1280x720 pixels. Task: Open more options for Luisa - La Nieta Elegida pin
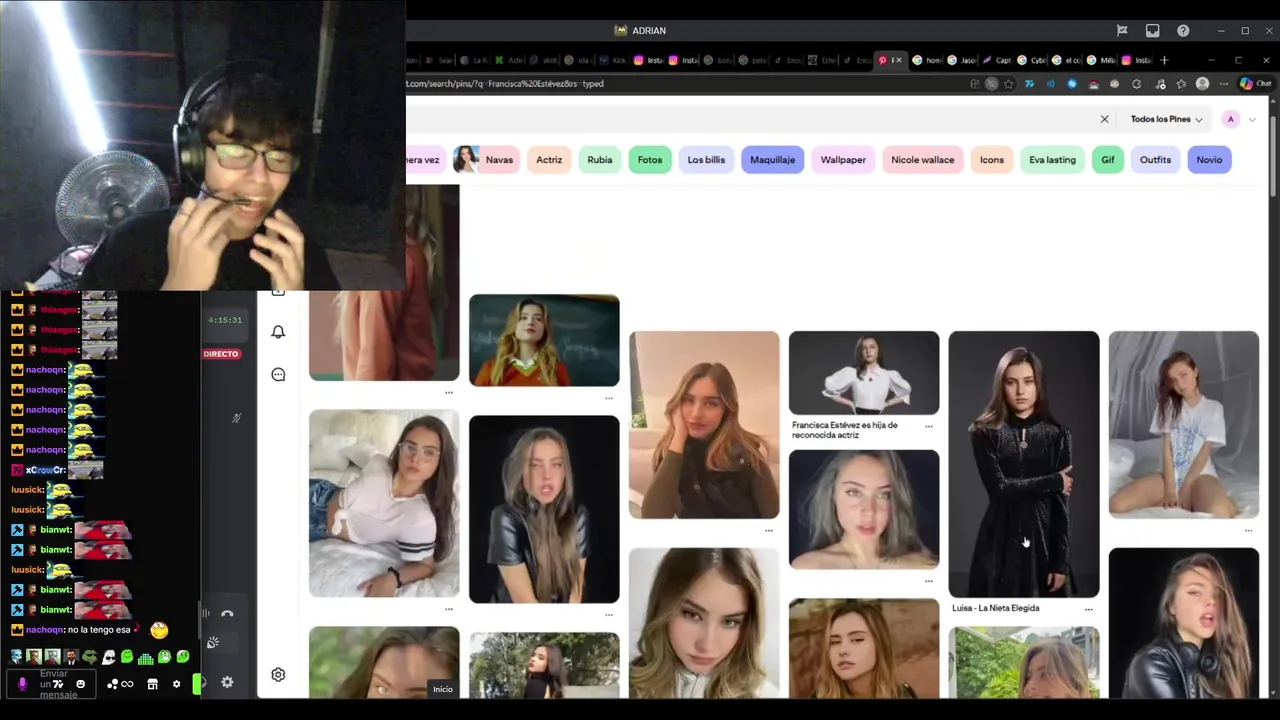point(1088,609)
